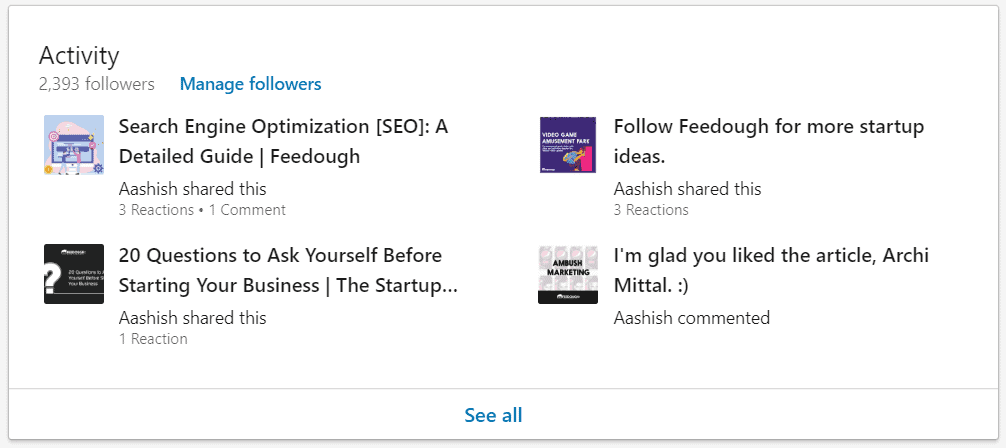
Task: View "1 Comment" on the SEO post
Action: coord(247,210)
